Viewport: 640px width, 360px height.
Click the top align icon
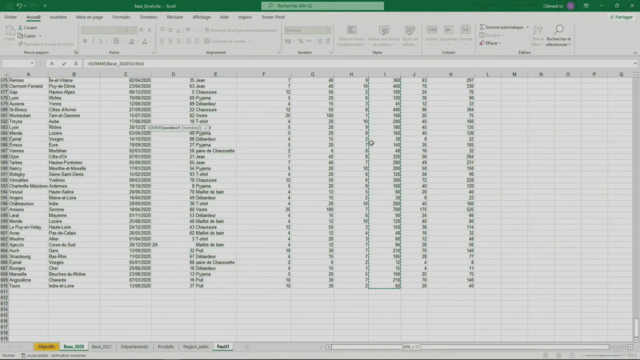[162, 30]
